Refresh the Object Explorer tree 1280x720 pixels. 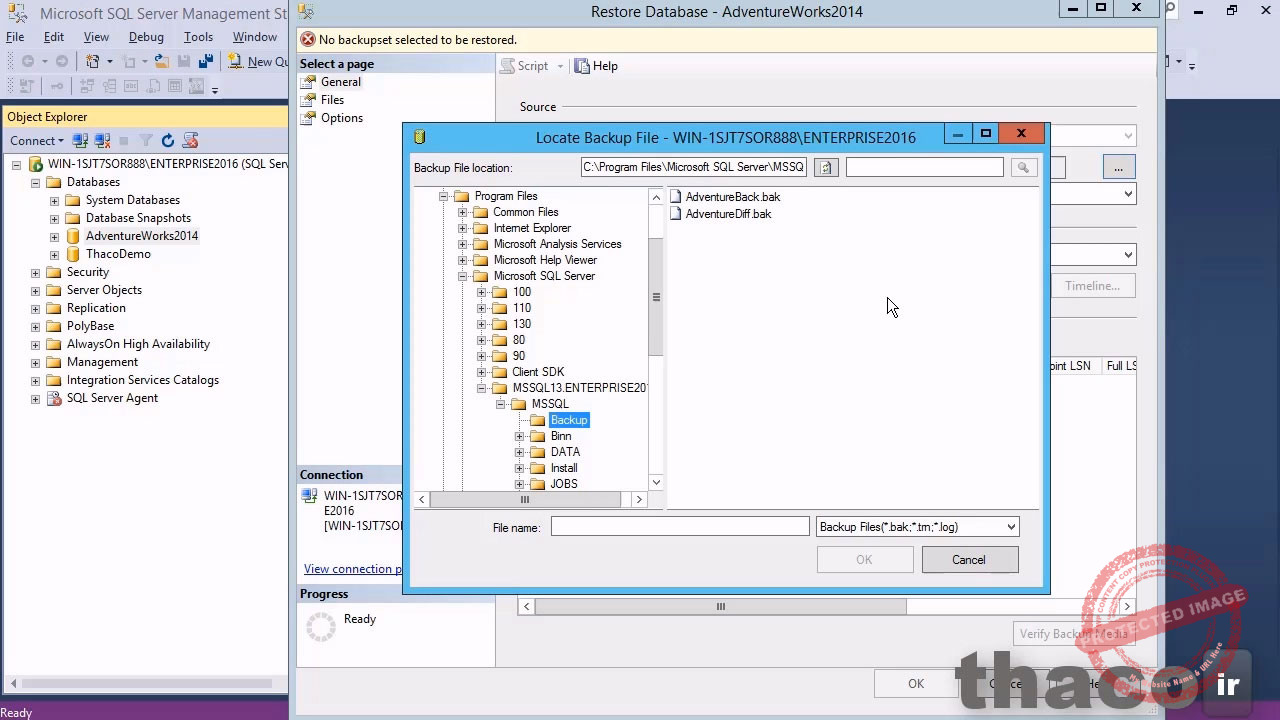click(167, 140)
